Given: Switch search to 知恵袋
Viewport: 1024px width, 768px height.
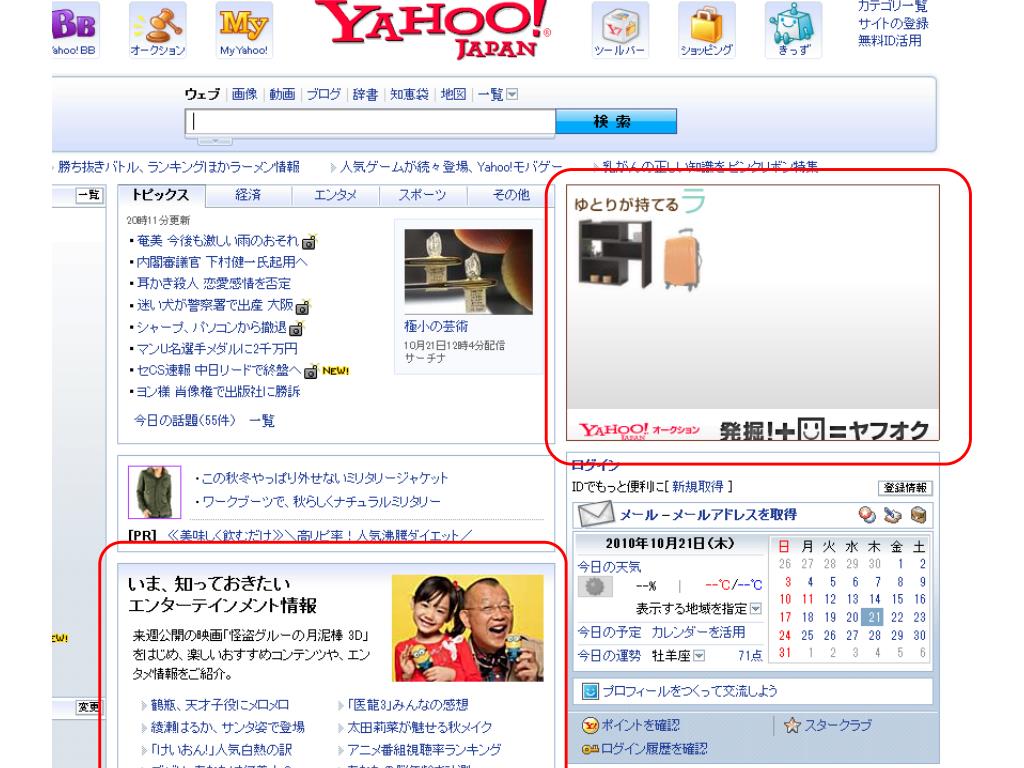Looking at the screenshot, I should point(409,94).
